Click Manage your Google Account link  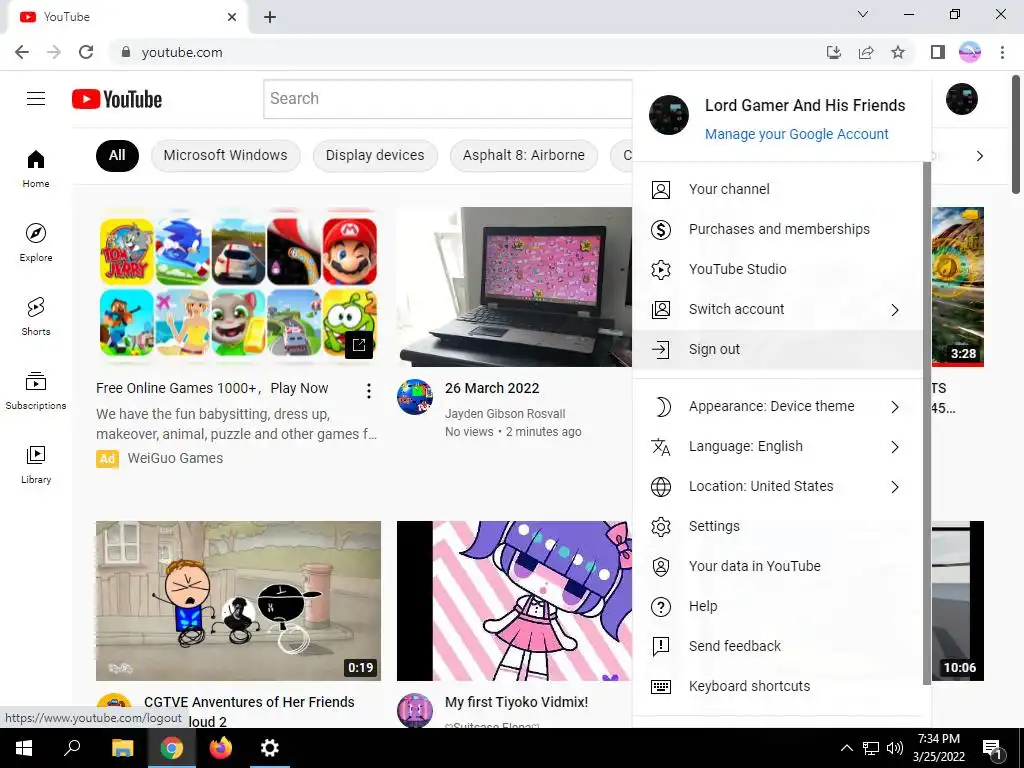[x=796, y=134]
